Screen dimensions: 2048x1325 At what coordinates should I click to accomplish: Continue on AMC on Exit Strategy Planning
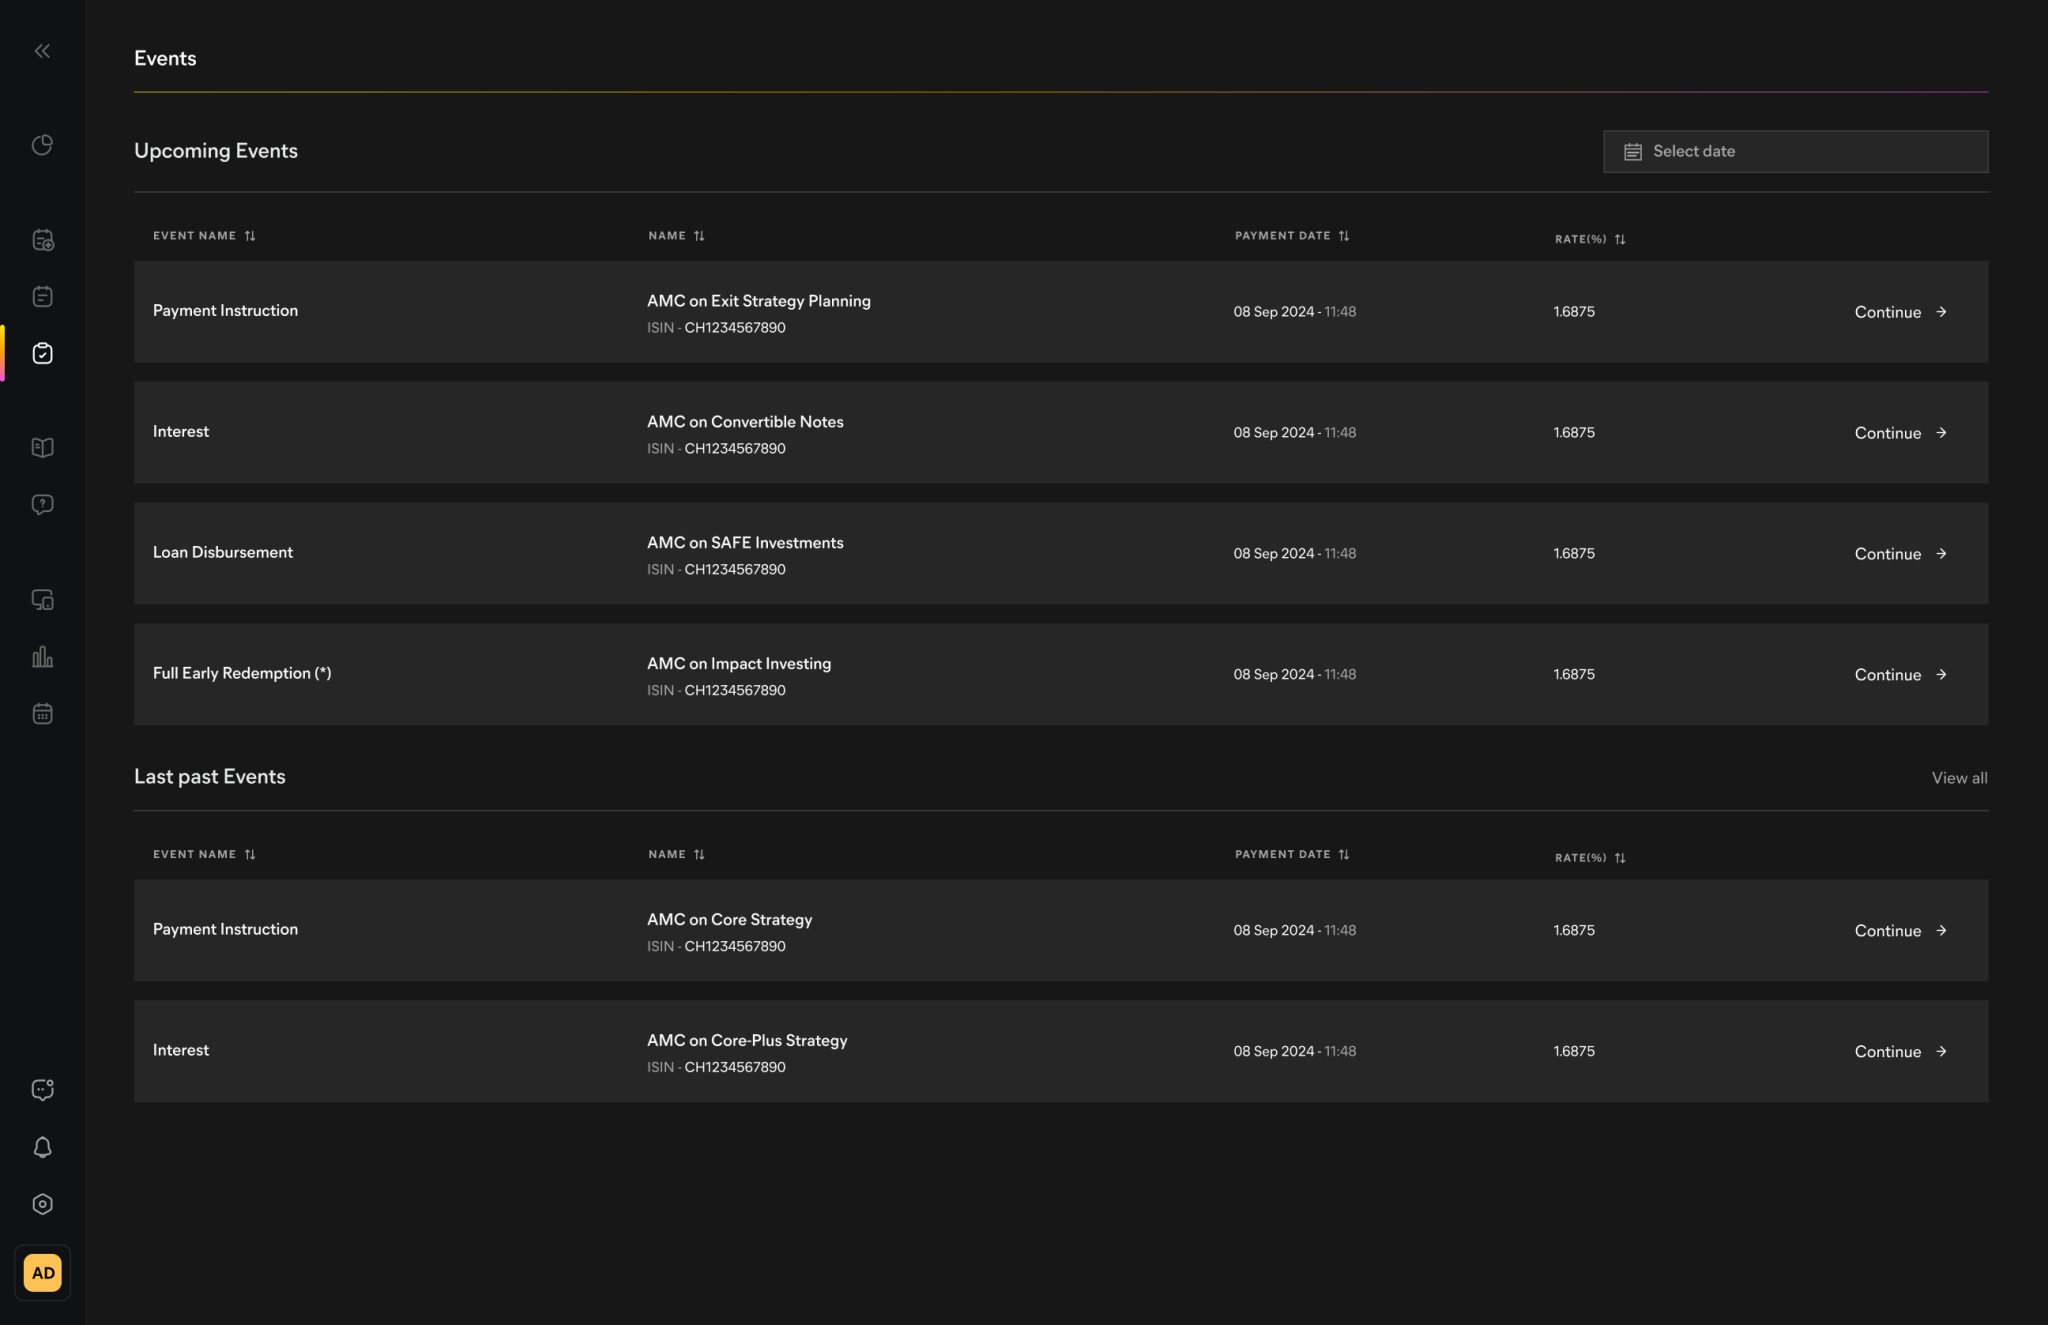pos(1900,312)
